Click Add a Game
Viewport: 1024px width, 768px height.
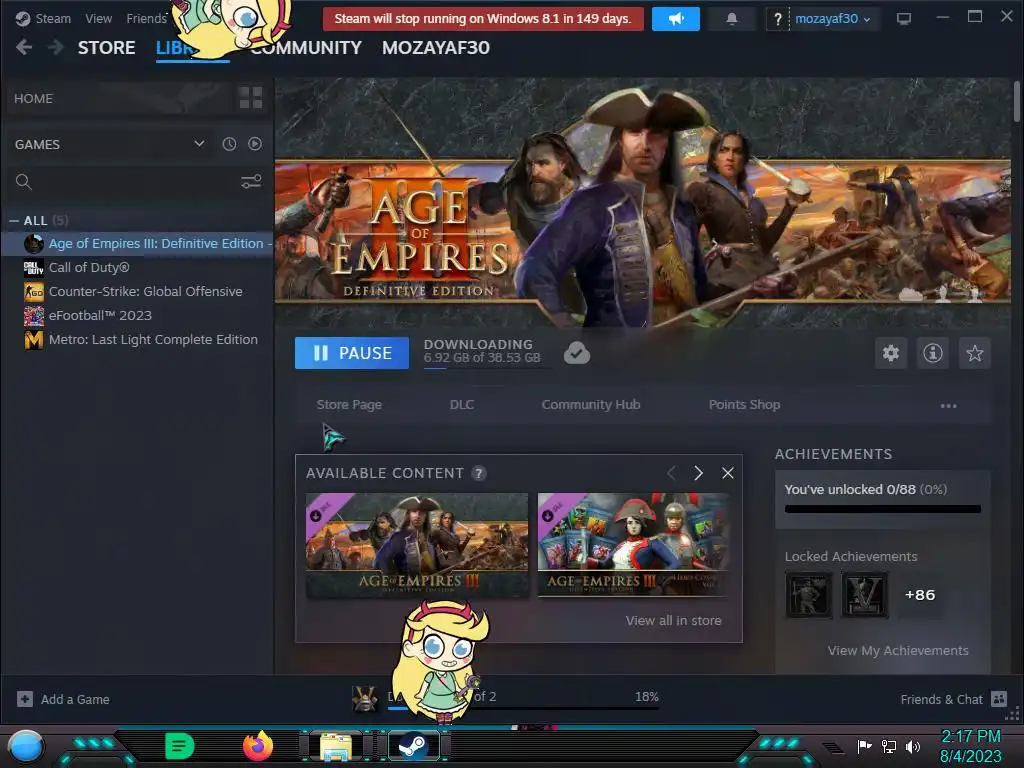point(63,699)
